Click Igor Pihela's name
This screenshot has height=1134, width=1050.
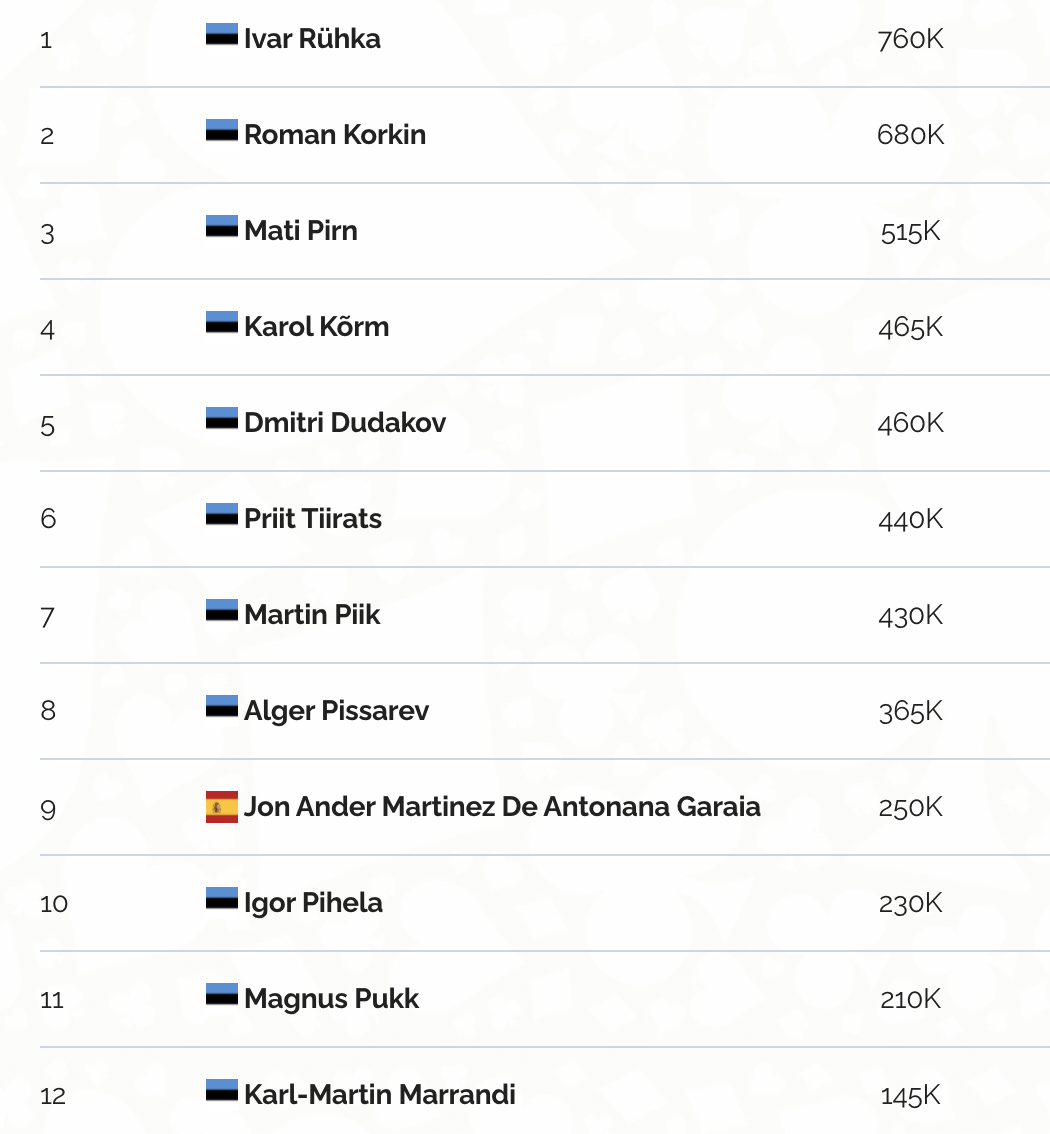(x=313, y=903)
